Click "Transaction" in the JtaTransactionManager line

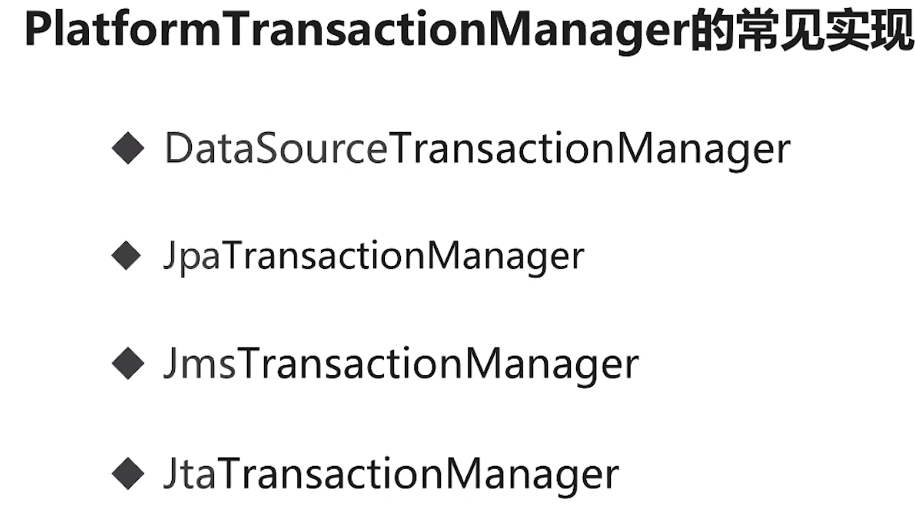[323, 472]
